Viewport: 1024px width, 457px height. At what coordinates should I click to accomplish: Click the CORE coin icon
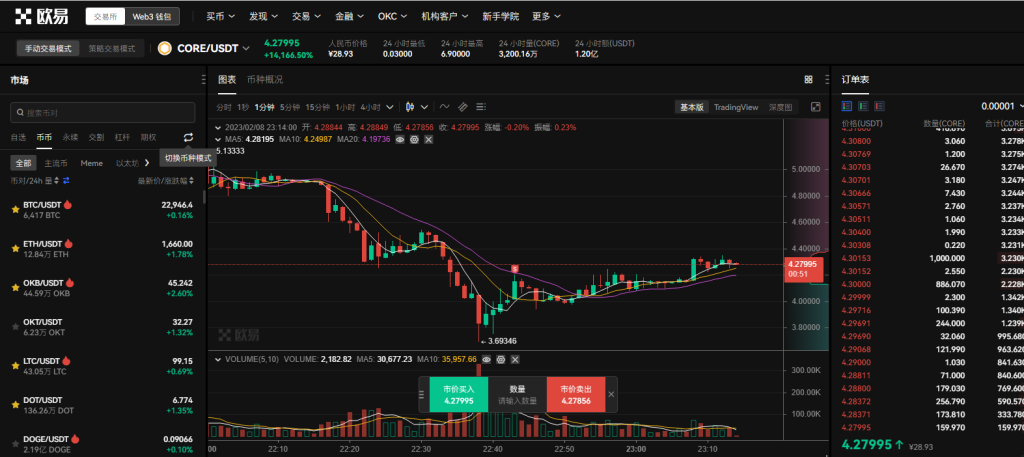pos(165,48)
